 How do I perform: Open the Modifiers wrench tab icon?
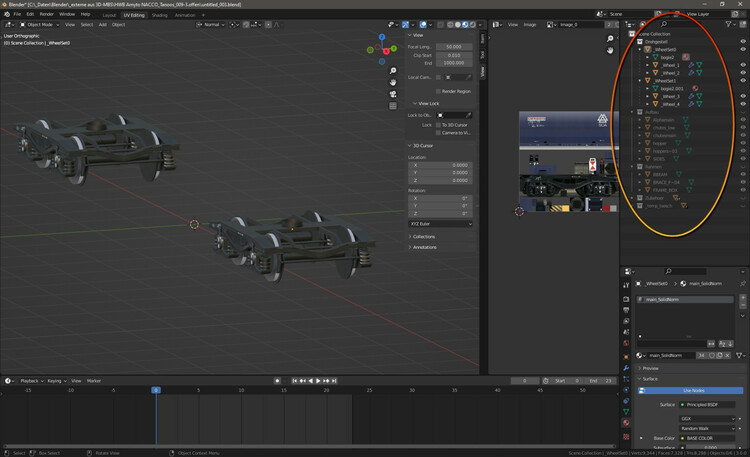(626, 368)
